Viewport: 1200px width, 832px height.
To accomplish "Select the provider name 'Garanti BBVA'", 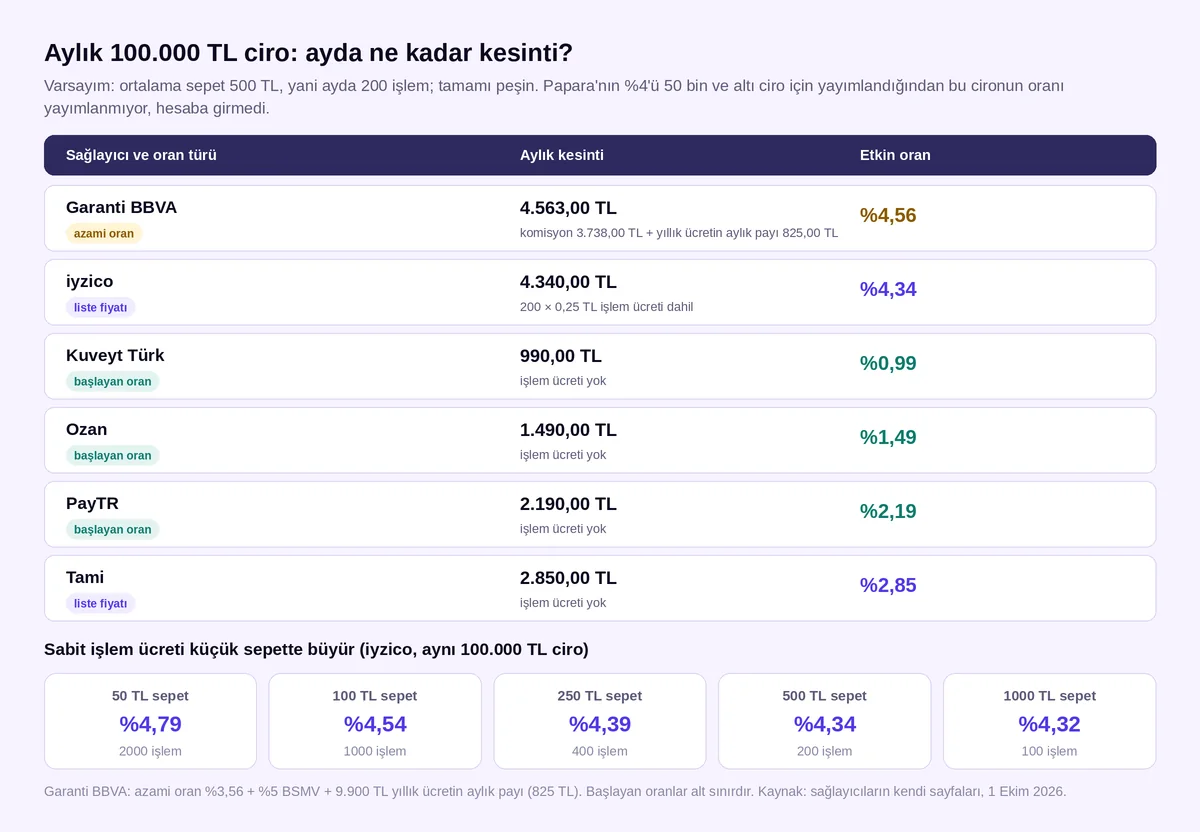I will [121, 207].
